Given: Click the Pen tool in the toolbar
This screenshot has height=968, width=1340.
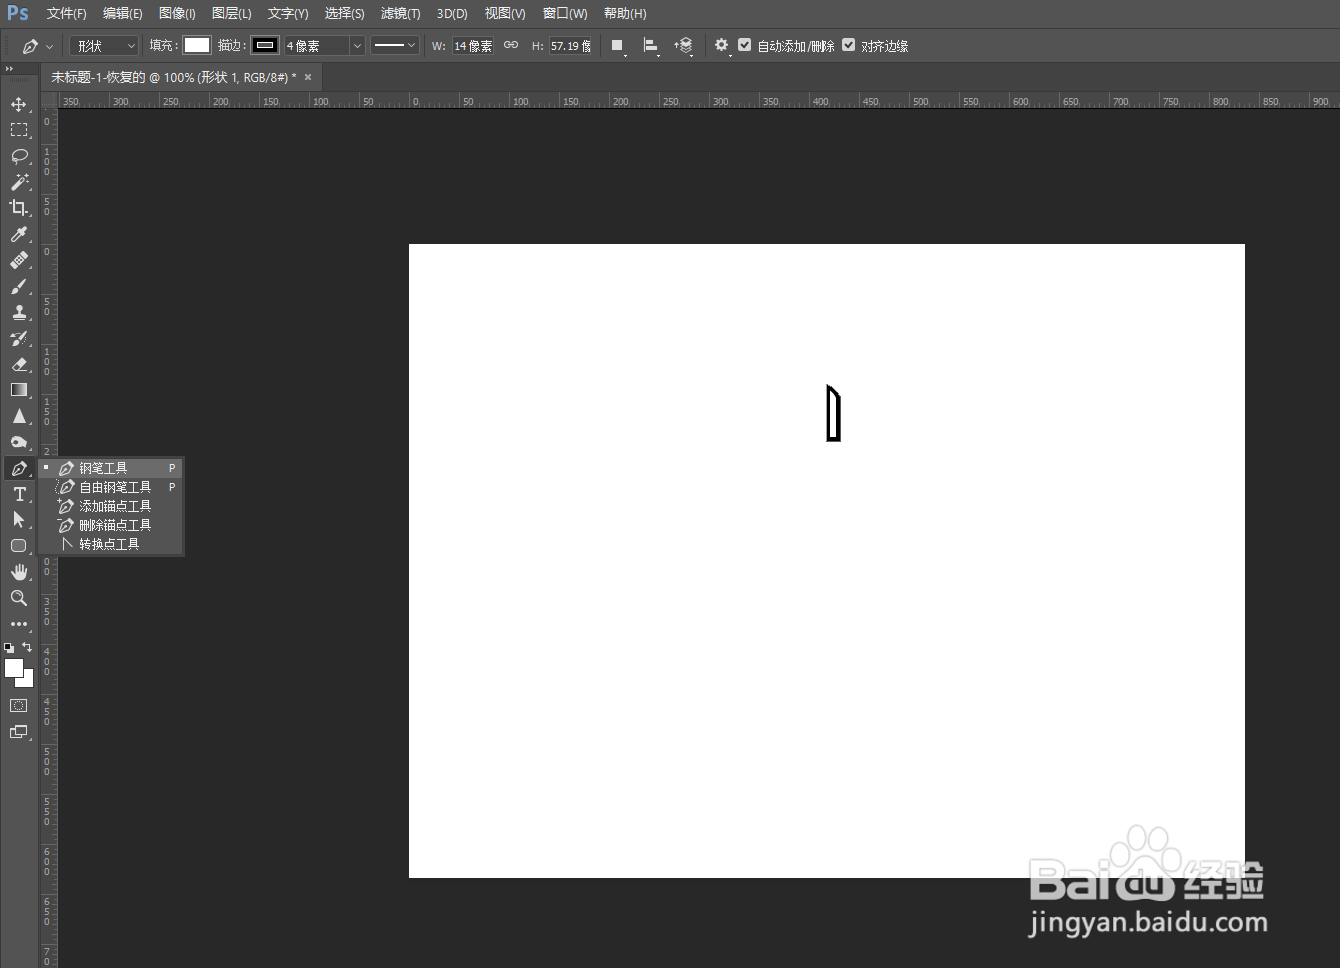Looking at the screenshot, I should (x=19, y=468).
